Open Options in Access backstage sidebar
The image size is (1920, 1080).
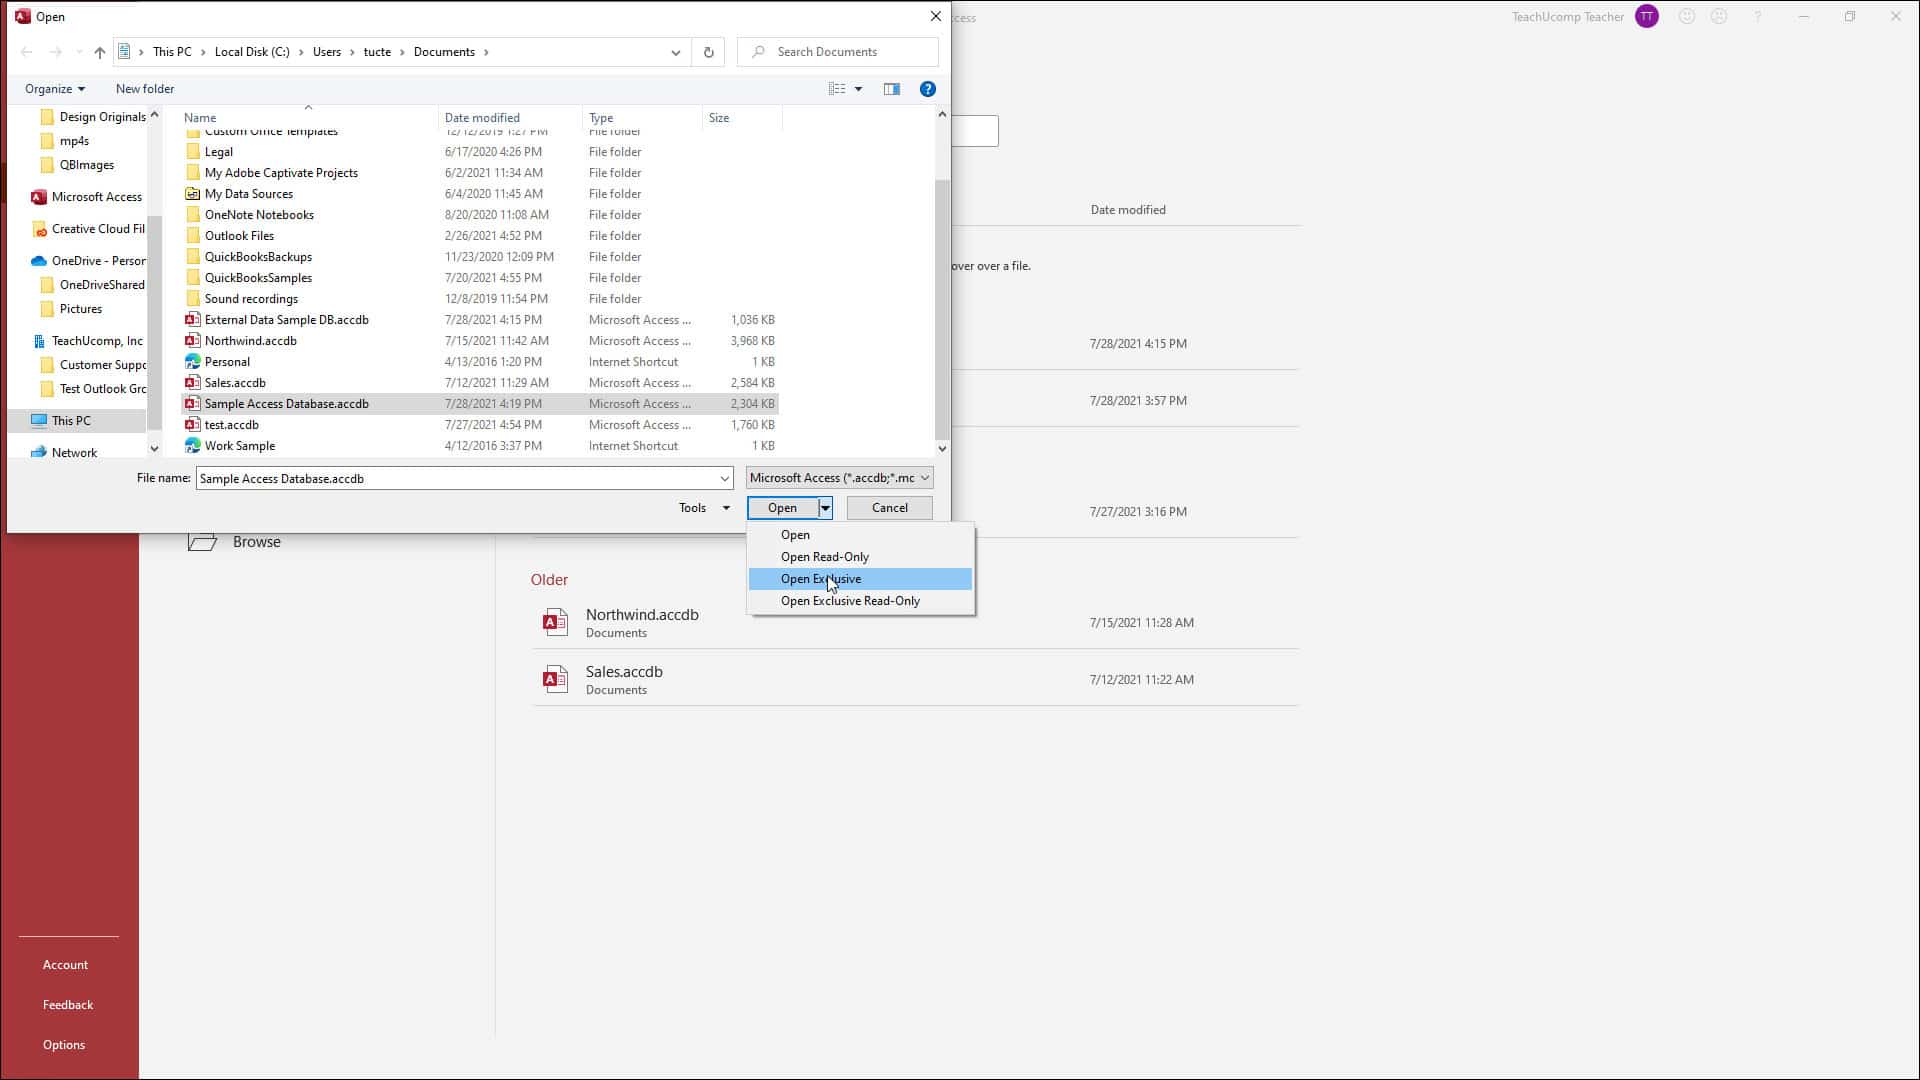point(64,1045)
